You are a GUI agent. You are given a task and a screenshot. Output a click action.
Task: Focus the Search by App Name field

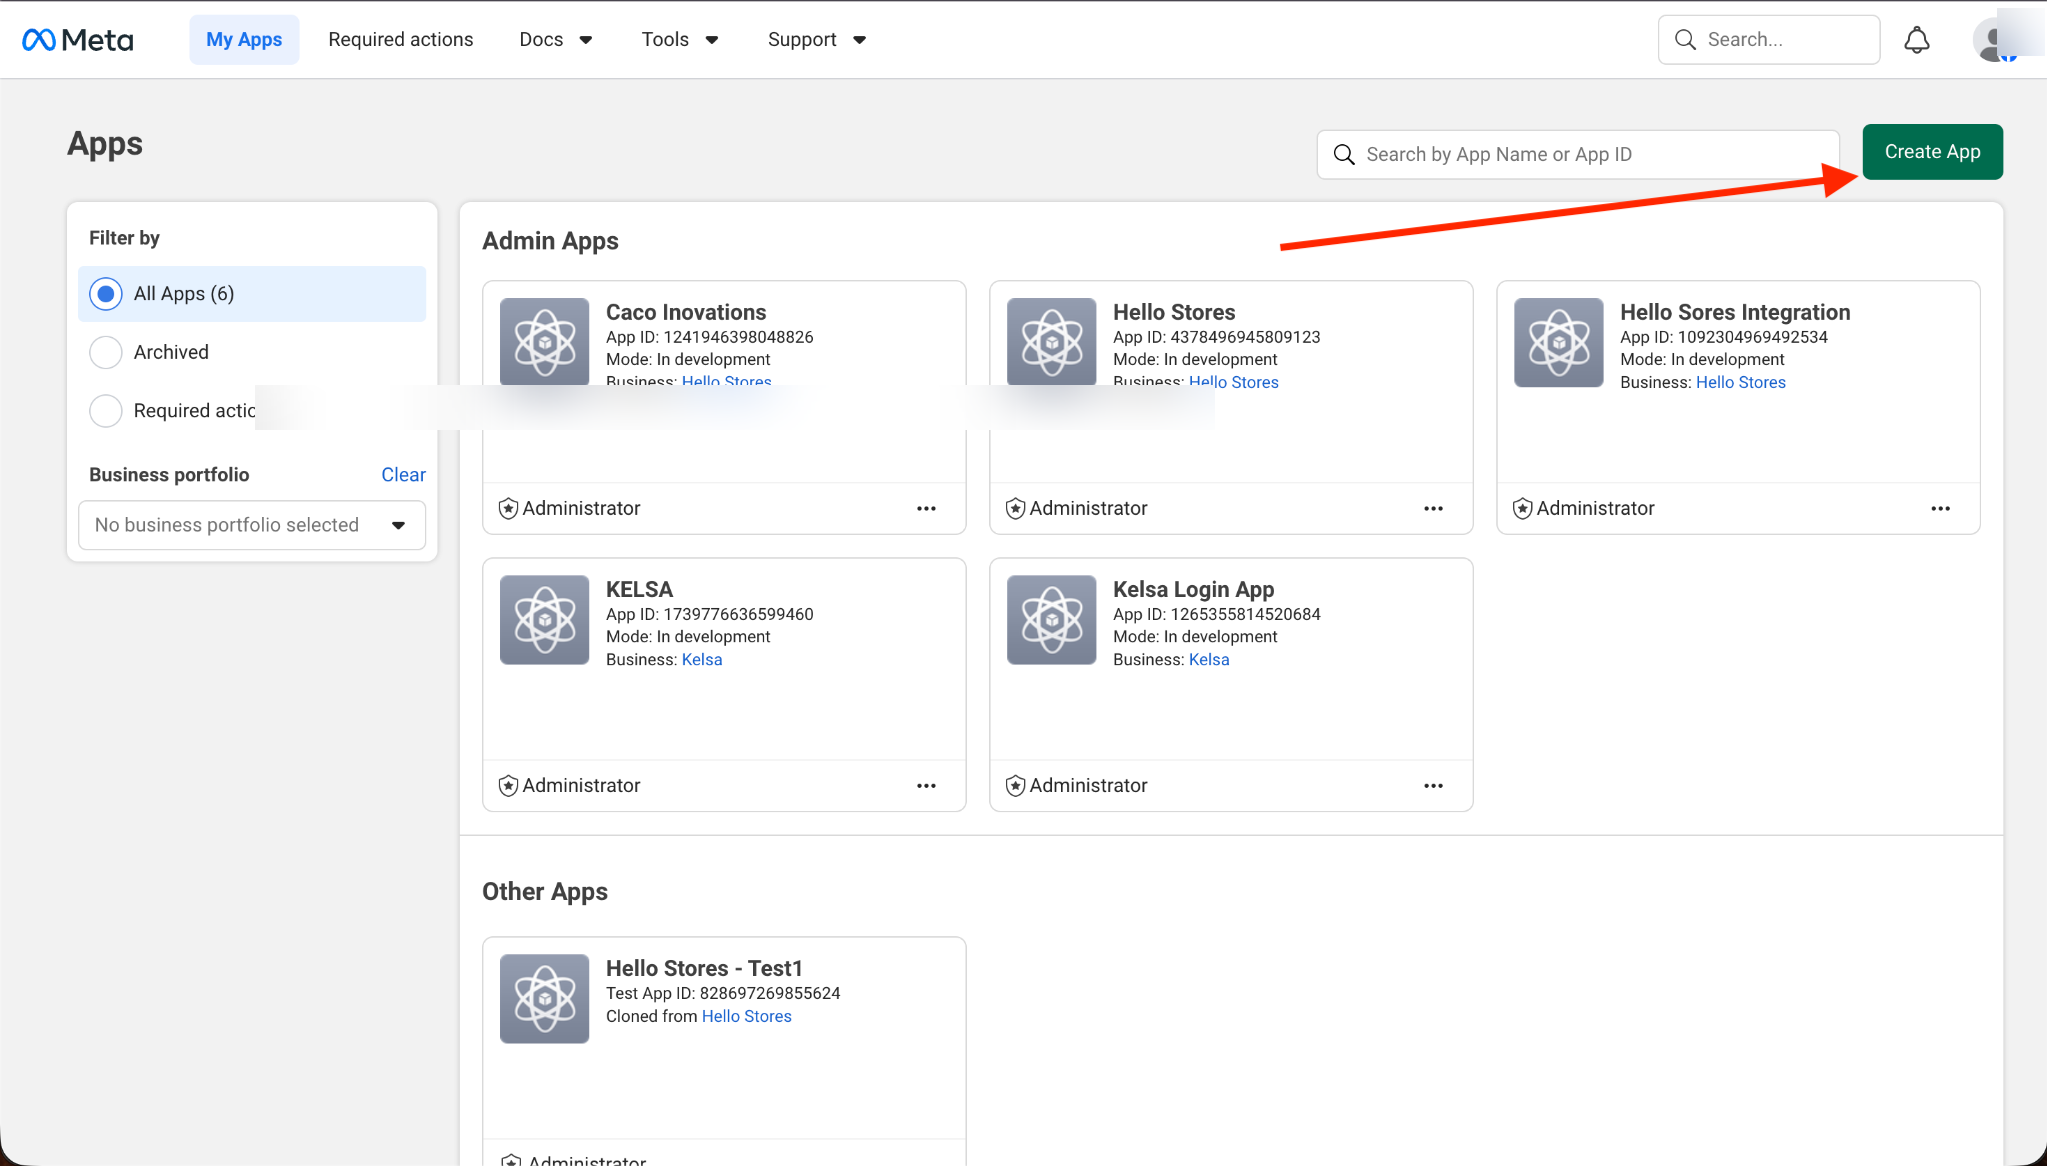coord(1578,154)
